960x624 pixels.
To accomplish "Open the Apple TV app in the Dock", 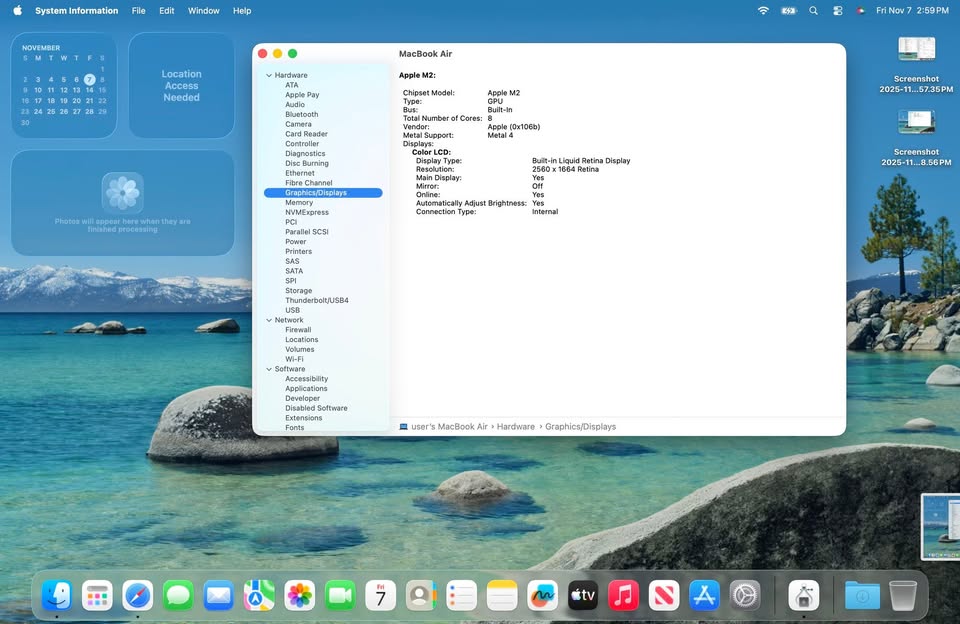I will pos(582,594).
